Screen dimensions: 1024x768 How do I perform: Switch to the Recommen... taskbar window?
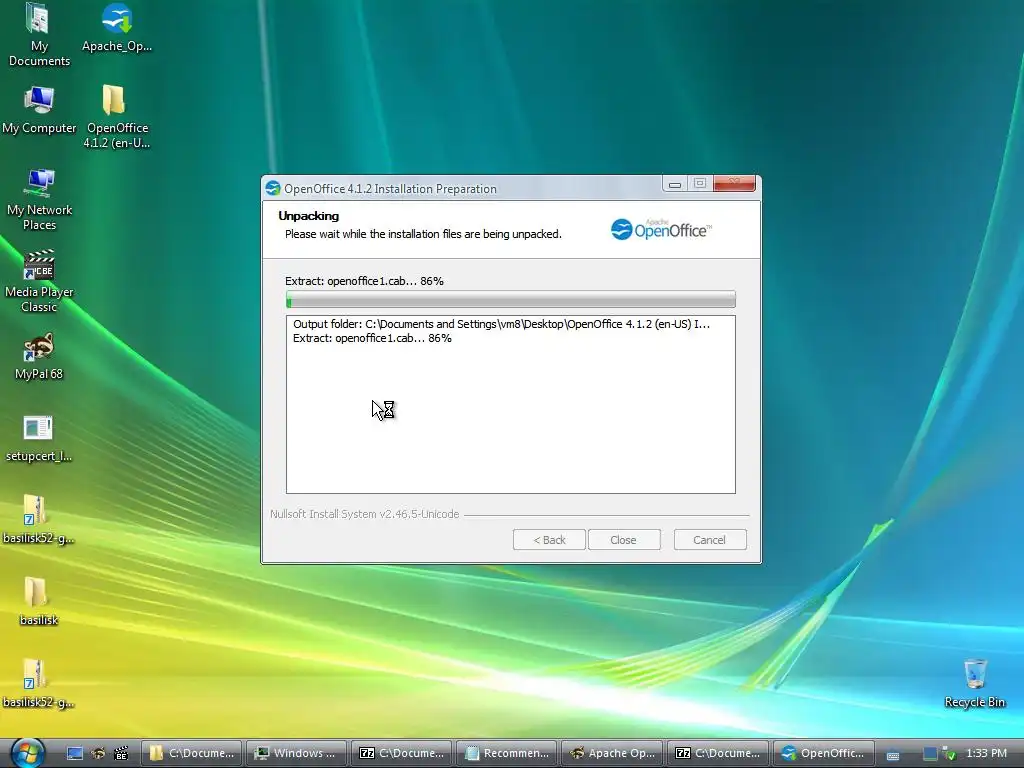pos(507,753)
